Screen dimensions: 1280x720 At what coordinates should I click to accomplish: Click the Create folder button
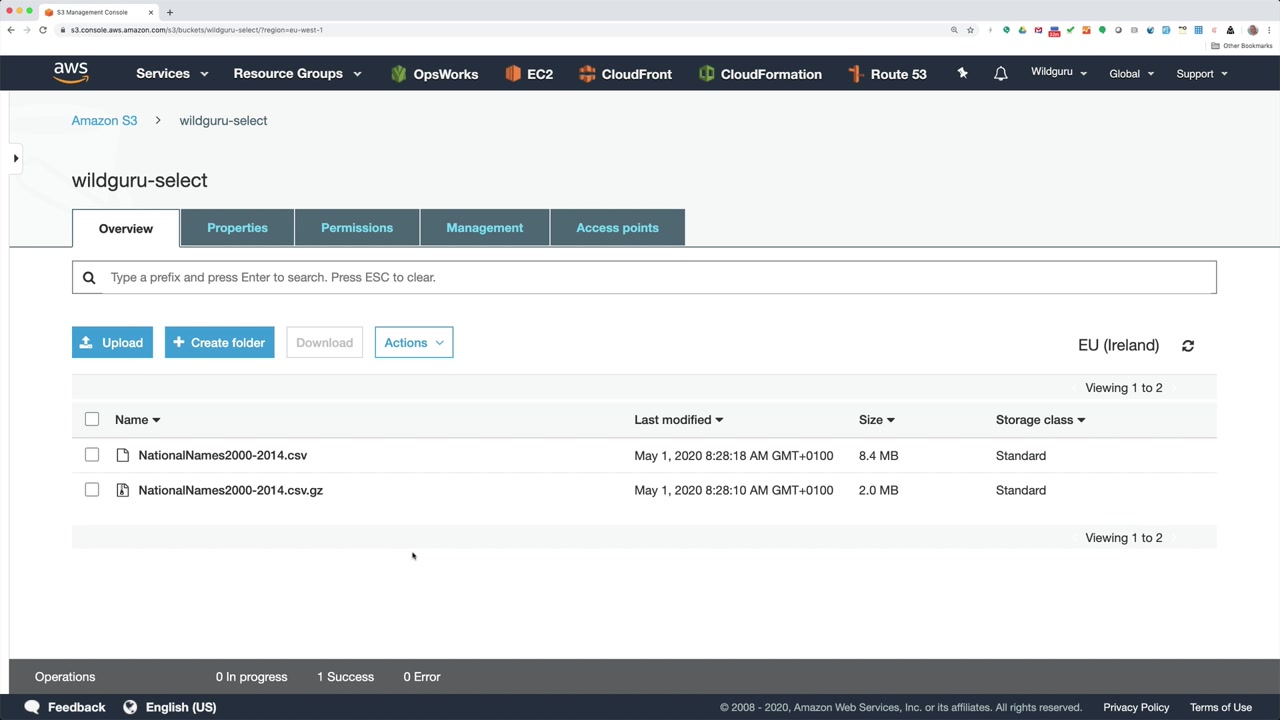[x=219, y=343]
